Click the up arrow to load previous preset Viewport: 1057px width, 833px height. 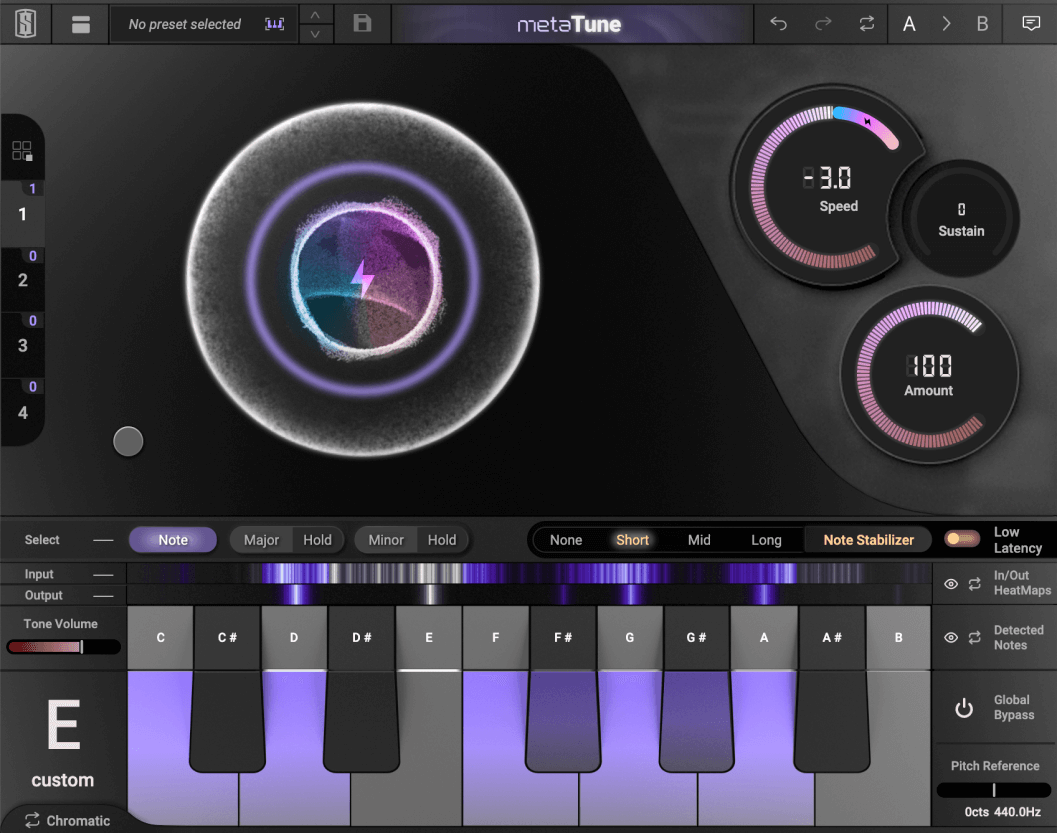coord(315,13)
